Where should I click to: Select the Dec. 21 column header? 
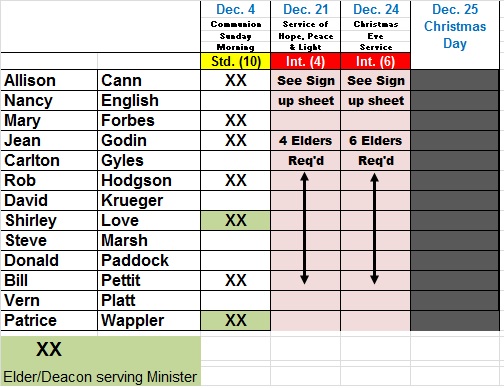tap(305, 9)
